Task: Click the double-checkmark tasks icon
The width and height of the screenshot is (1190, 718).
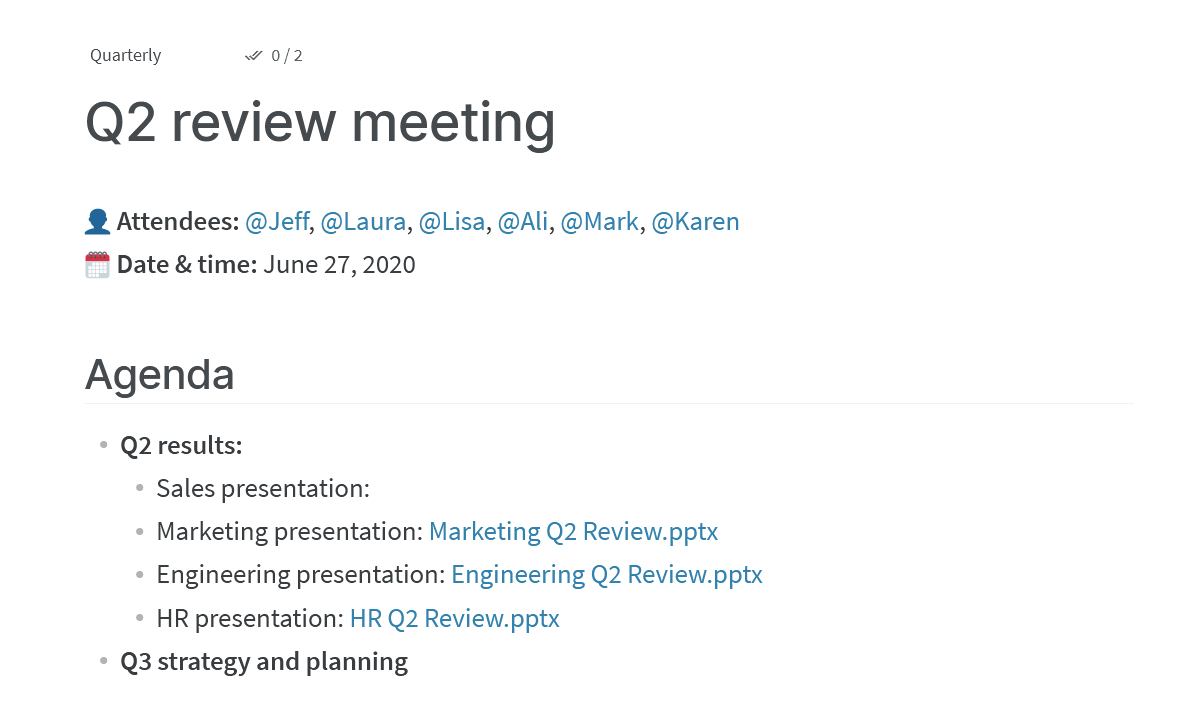Action: 253,55
